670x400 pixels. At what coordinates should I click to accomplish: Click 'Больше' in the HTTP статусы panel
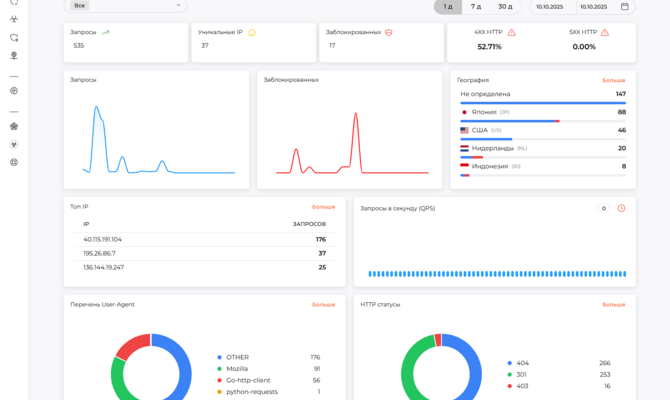(614, 305)
